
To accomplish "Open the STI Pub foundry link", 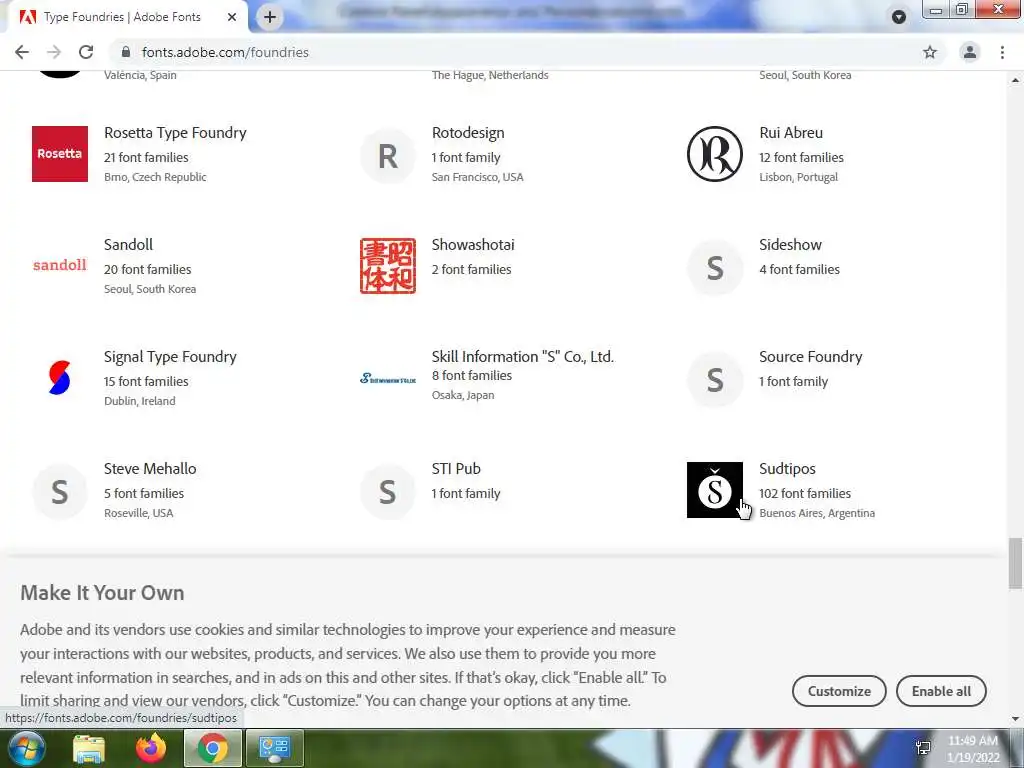I will pyautogui.click(x=456, y=469).
